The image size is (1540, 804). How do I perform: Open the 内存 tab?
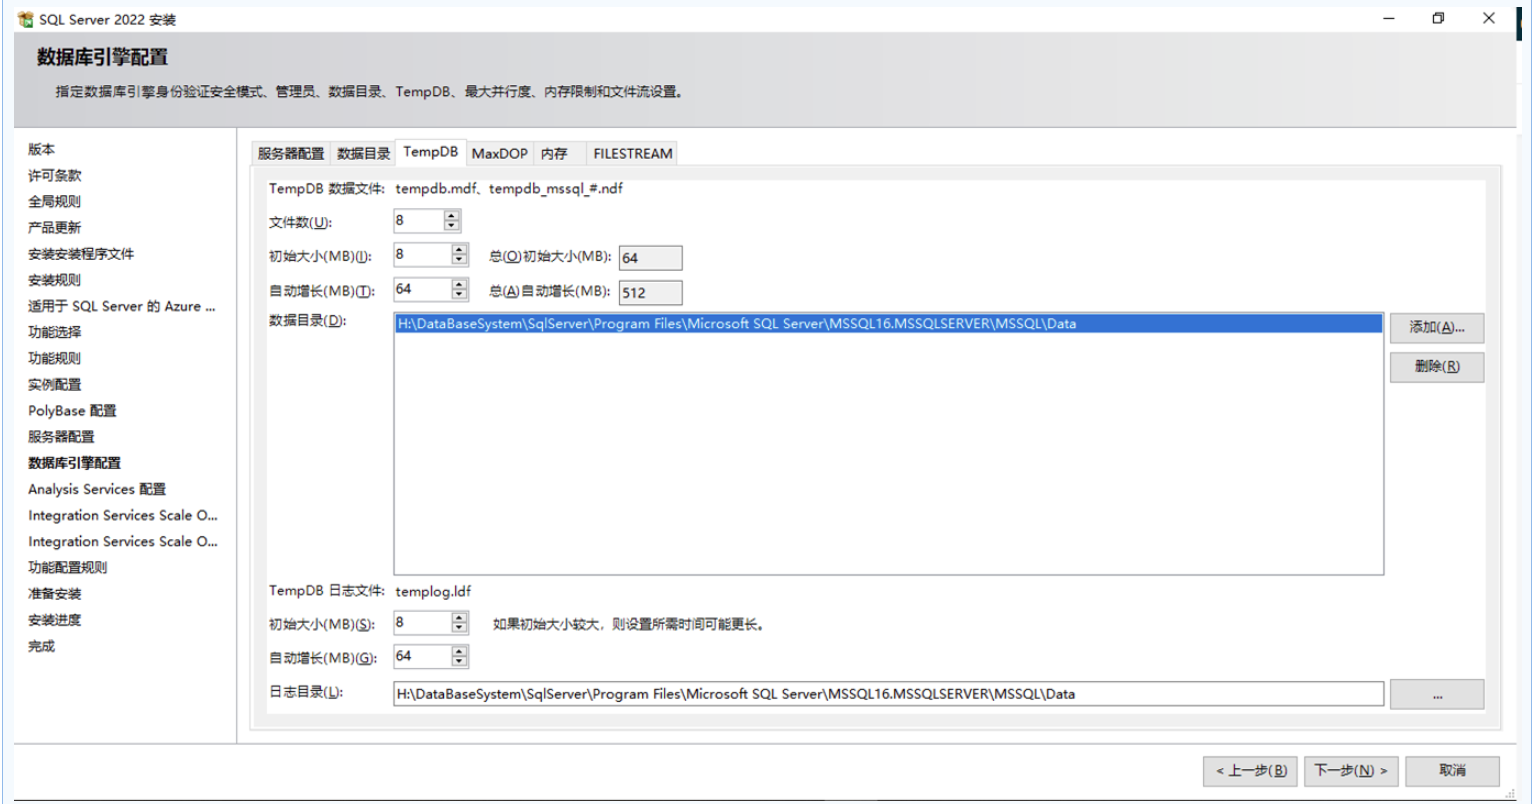553,153
